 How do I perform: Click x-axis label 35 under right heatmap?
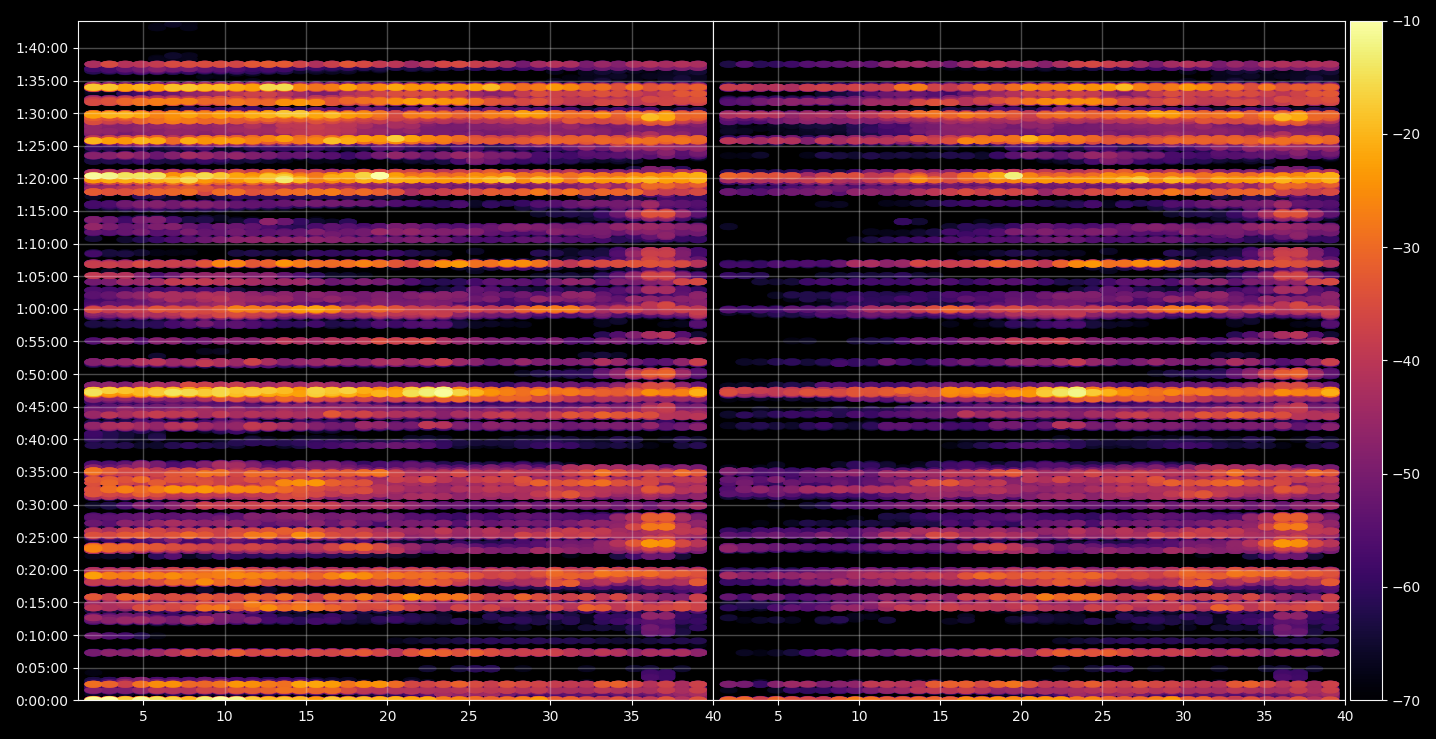click(x=1264, y=716)
